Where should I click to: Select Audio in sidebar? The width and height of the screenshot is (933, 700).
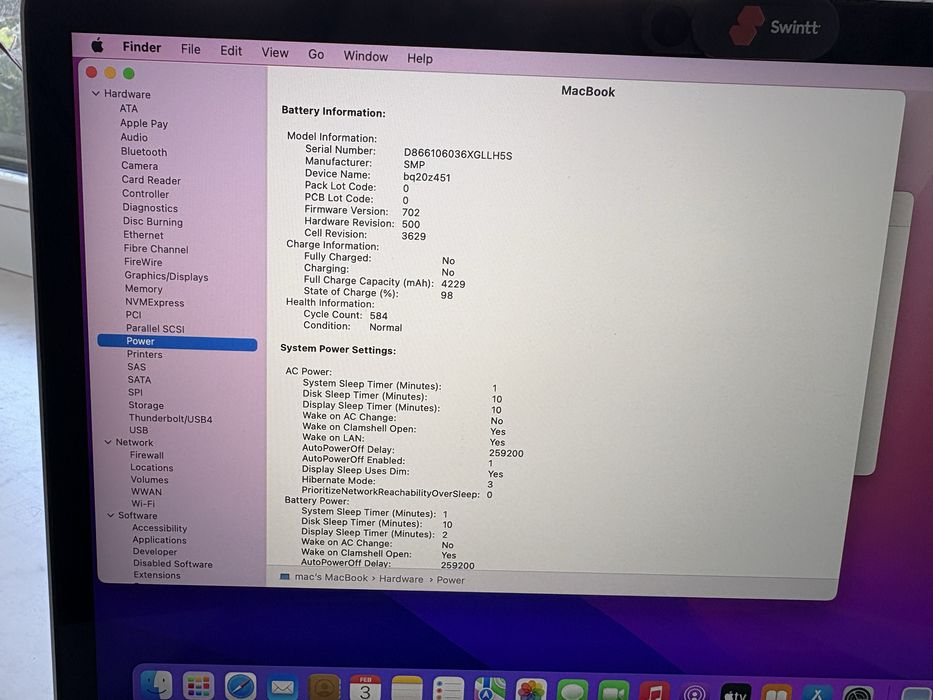pyautogui.click(x=134, y=137)
